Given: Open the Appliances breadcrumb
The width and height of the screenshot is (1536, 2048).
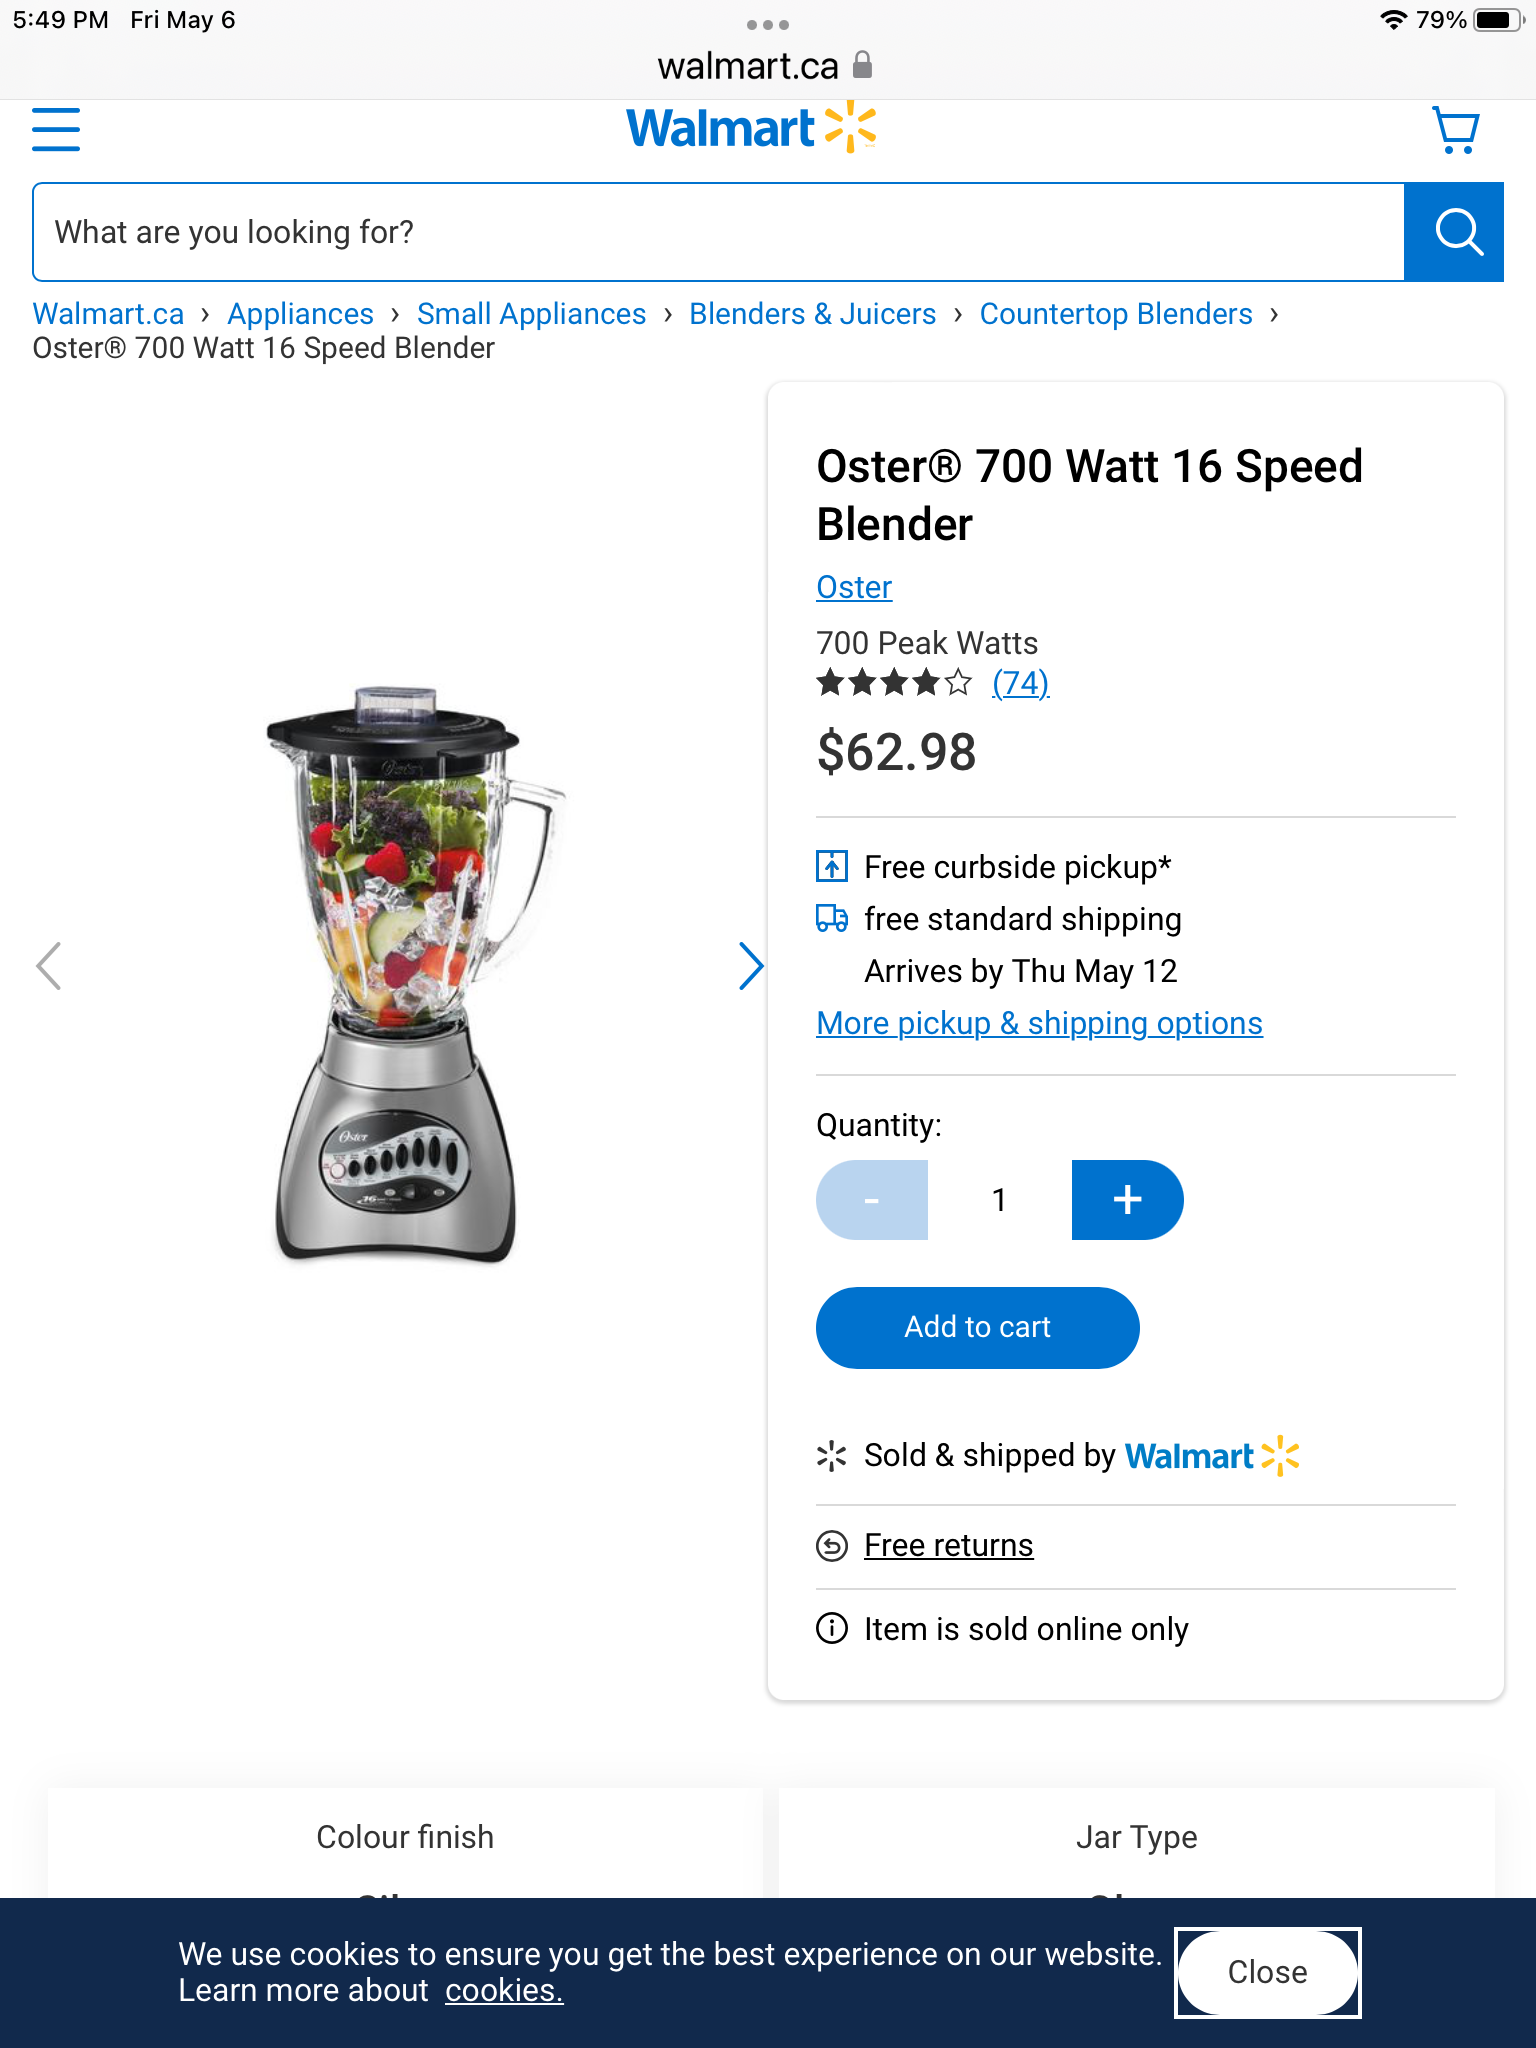Looking at the screenshot, I should coord(301,314).
